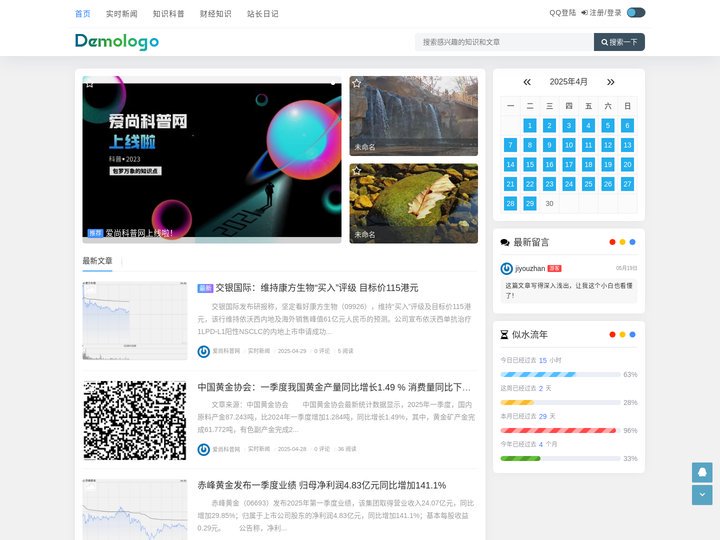Click the 28% week progress bar
The image size is (720, 540).
(560, 403)
